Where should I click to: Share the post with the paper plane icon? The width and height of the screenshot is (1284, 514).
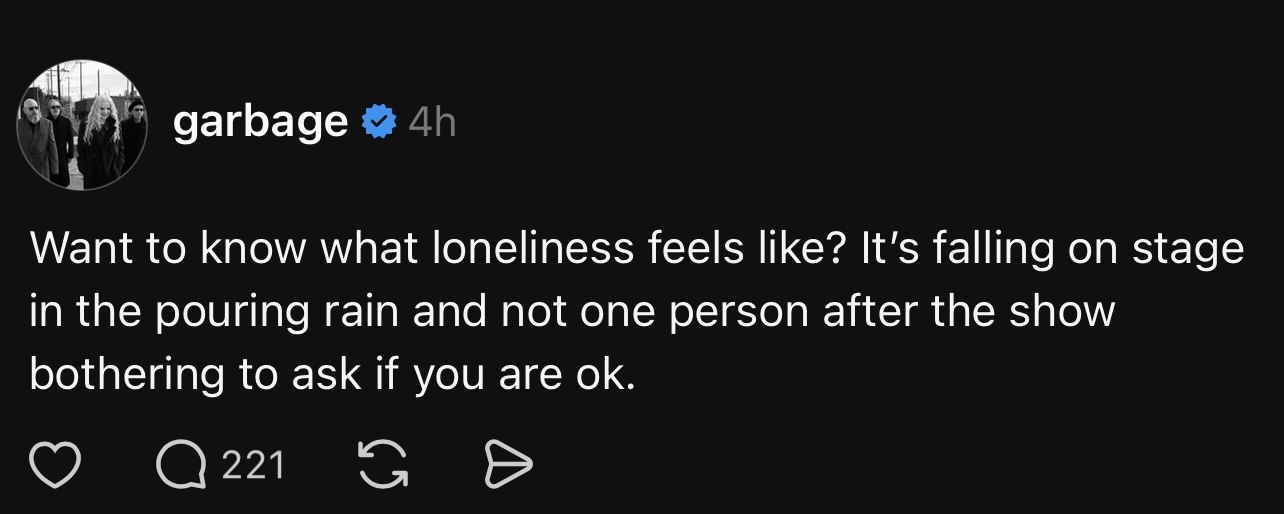508,465
